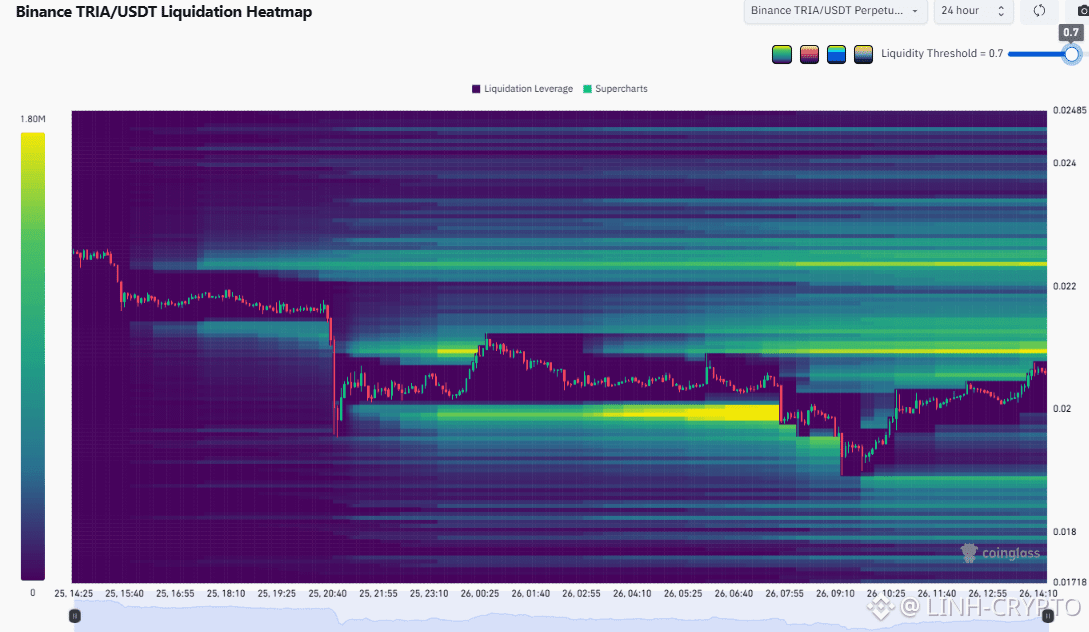Viewport: 1089px width, 632px height.
Task: Open the Binance TRIA/USDT Perpetual pair dropdown
Action: tap(836, 11)
